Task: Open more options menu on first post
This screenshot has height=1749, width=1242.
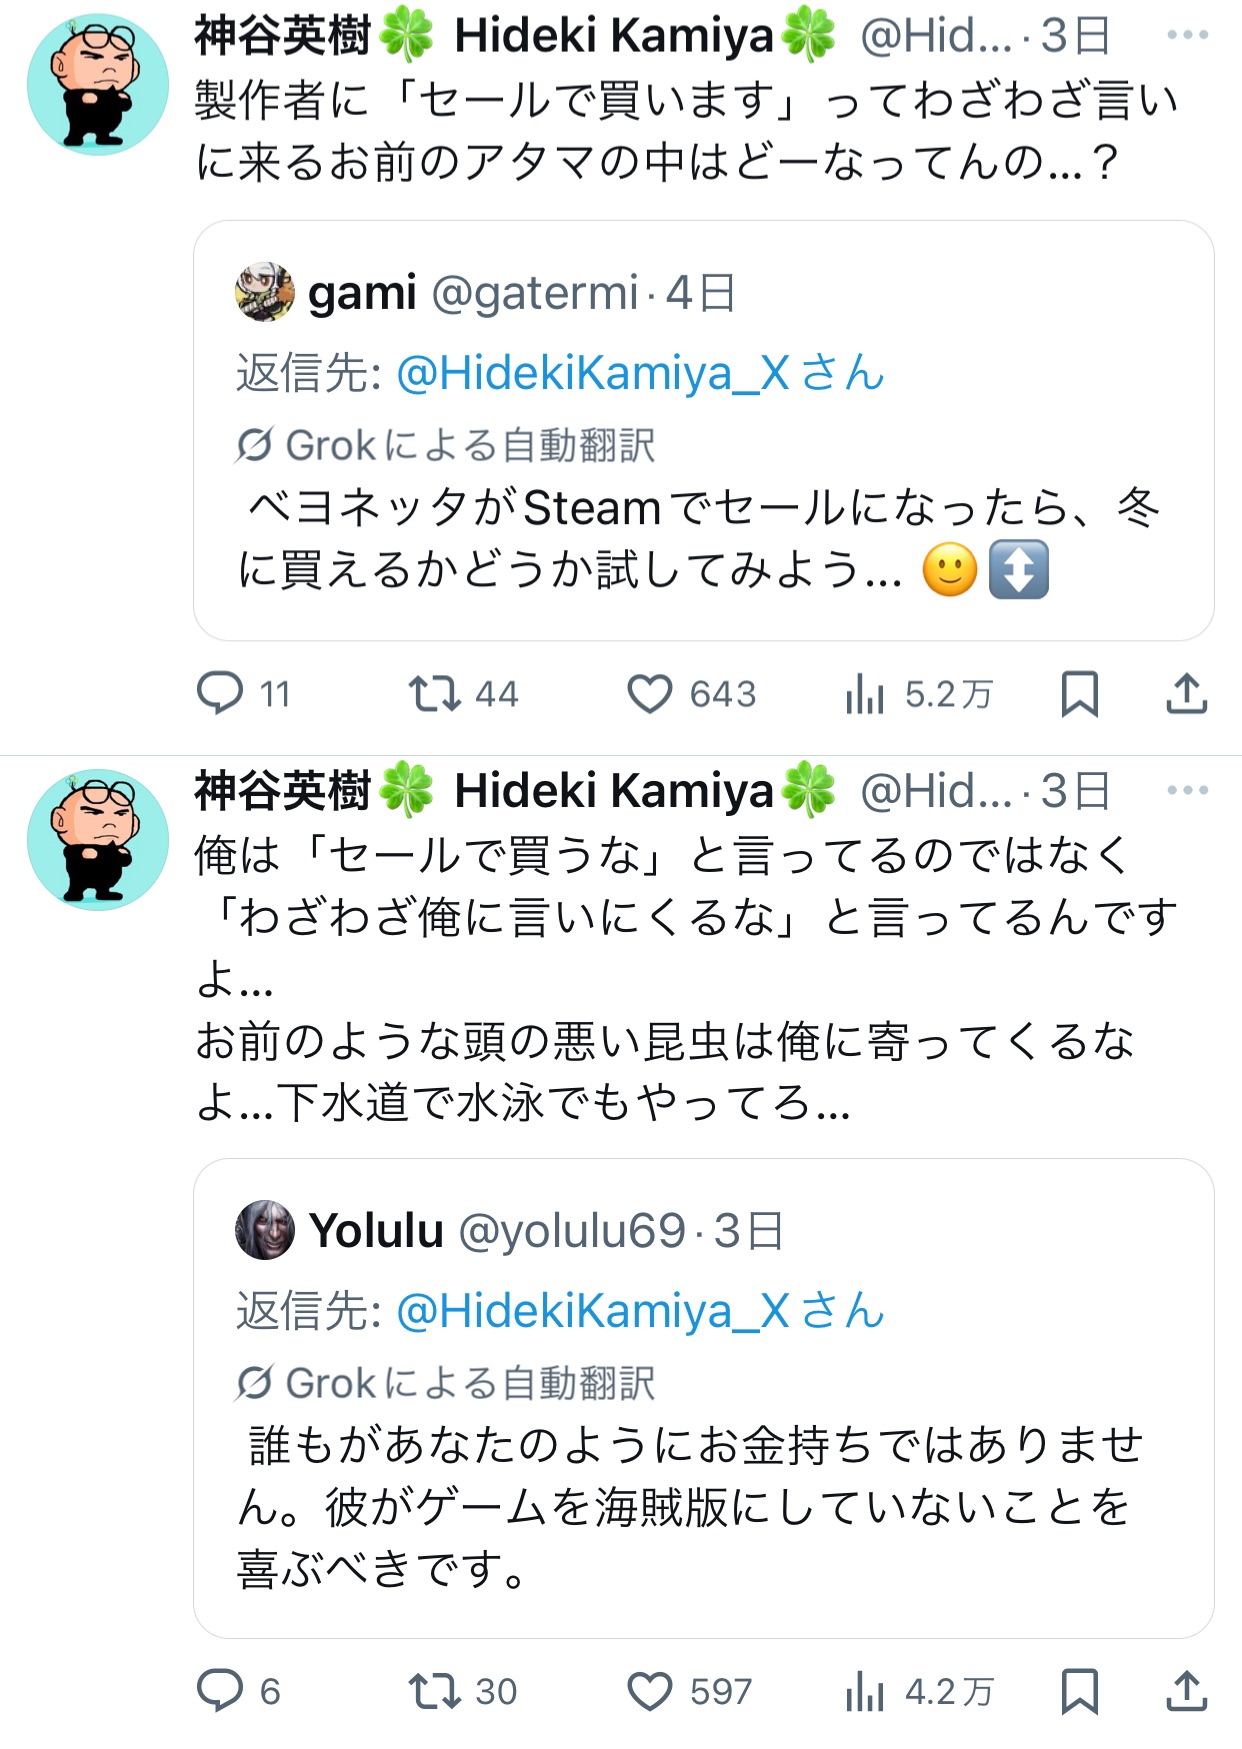Action: (x=1187, y=35)
